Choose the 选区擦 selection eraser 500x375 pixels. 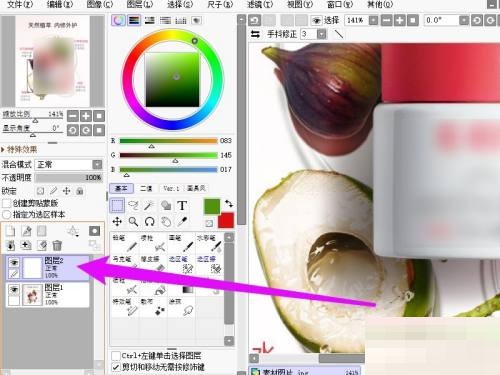[x=209, y=264]
